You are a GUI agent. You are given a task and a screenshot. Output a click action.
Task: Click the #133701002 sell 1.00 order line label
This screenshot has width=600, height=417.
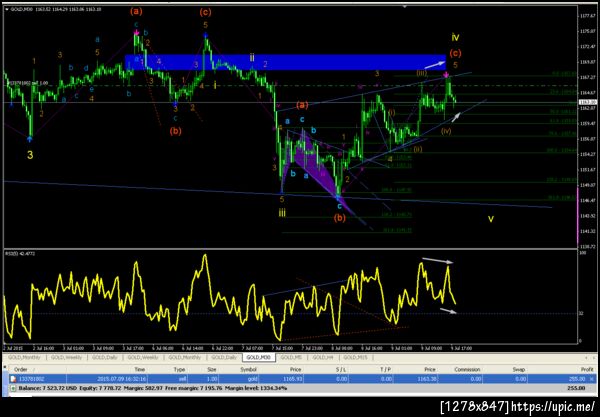pyautogui.click(x=27, y=83)
